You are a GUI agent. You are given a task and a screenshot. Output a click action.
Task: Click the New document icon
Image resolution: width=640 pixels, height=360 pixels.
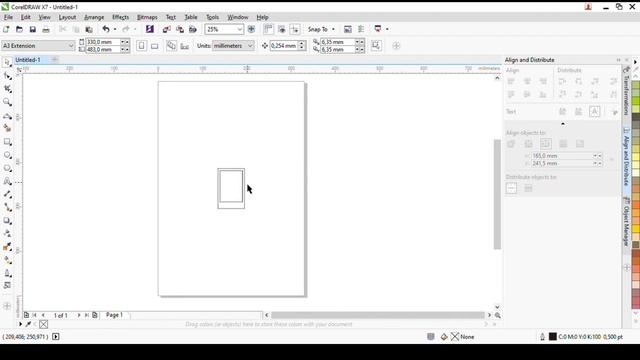click(x=6, y=29)
